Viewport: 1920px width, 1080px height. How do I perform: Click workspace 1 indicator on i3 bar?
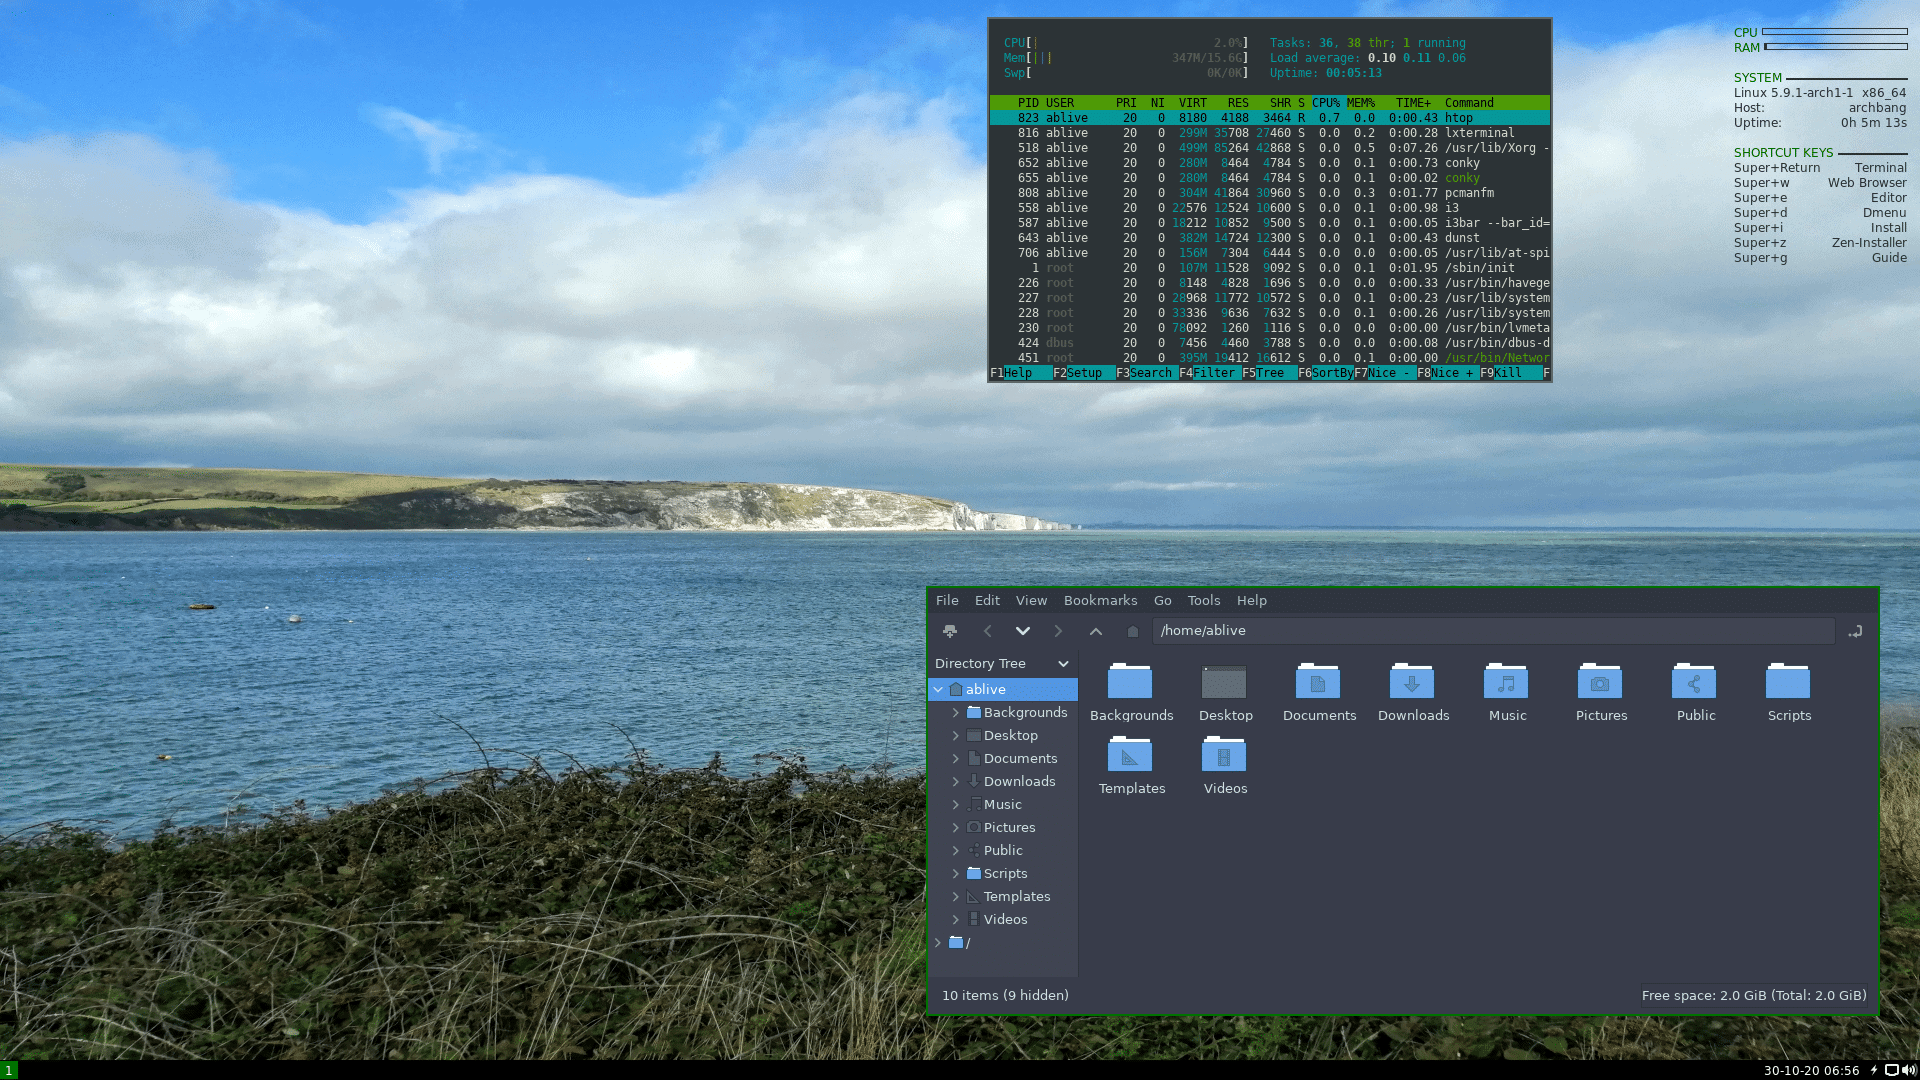coord(9,1070)
